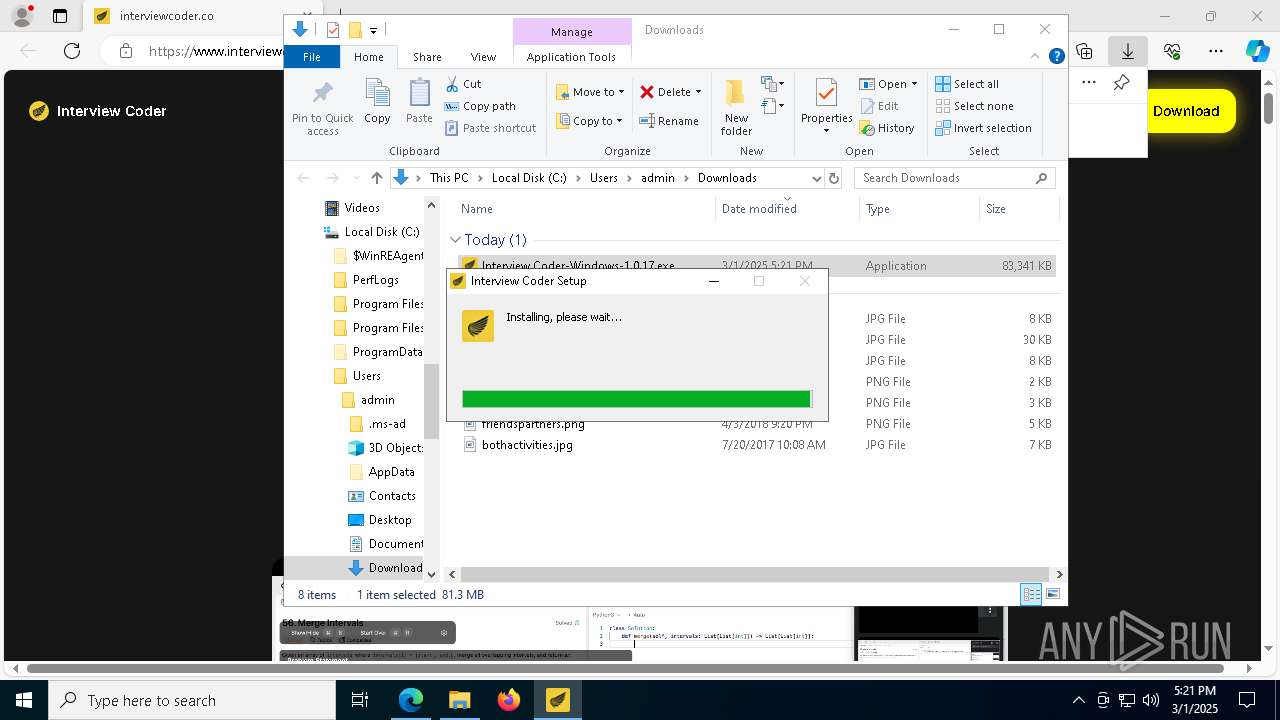Sort files by Date modified column
Screen dimensions: 1280x720
pos(759,209)
